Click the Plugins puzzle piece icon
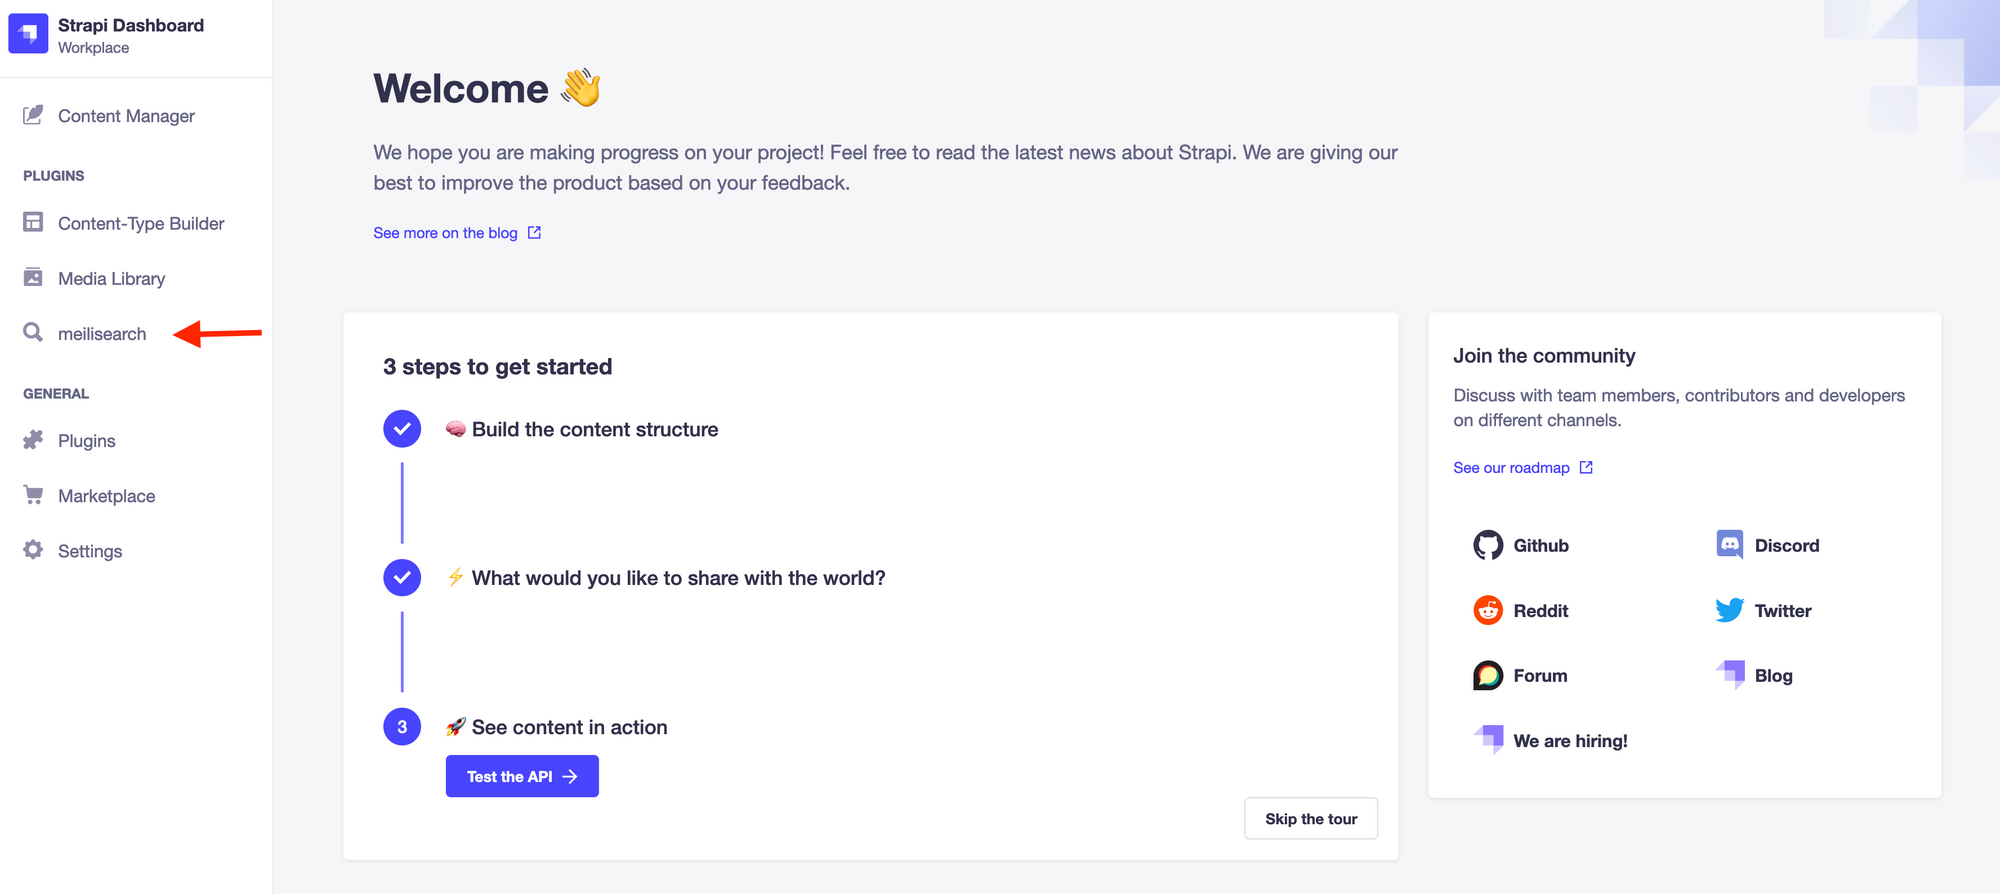 point(33,440)
